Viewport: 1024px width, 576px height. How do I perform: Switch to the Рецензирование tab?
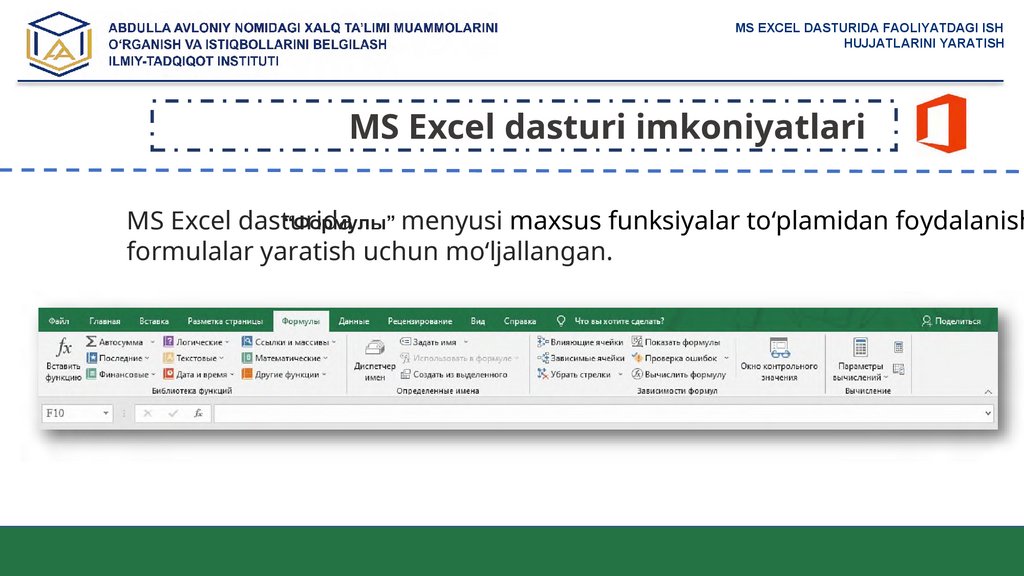(x=420, y=321)
